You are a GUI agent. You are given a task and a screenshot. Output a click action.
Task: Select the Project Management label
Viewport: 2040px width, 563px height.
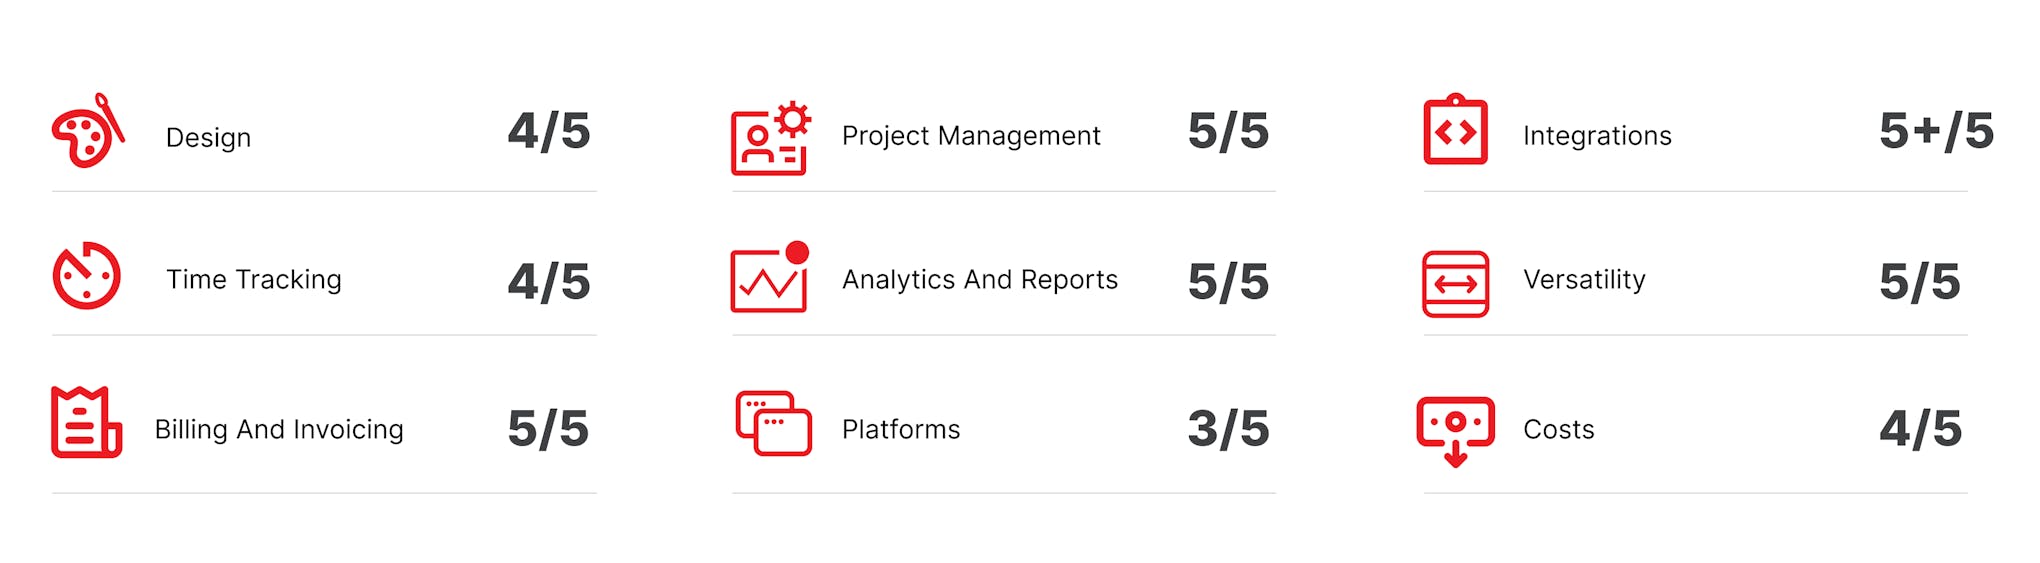click(x=971, y=136)
